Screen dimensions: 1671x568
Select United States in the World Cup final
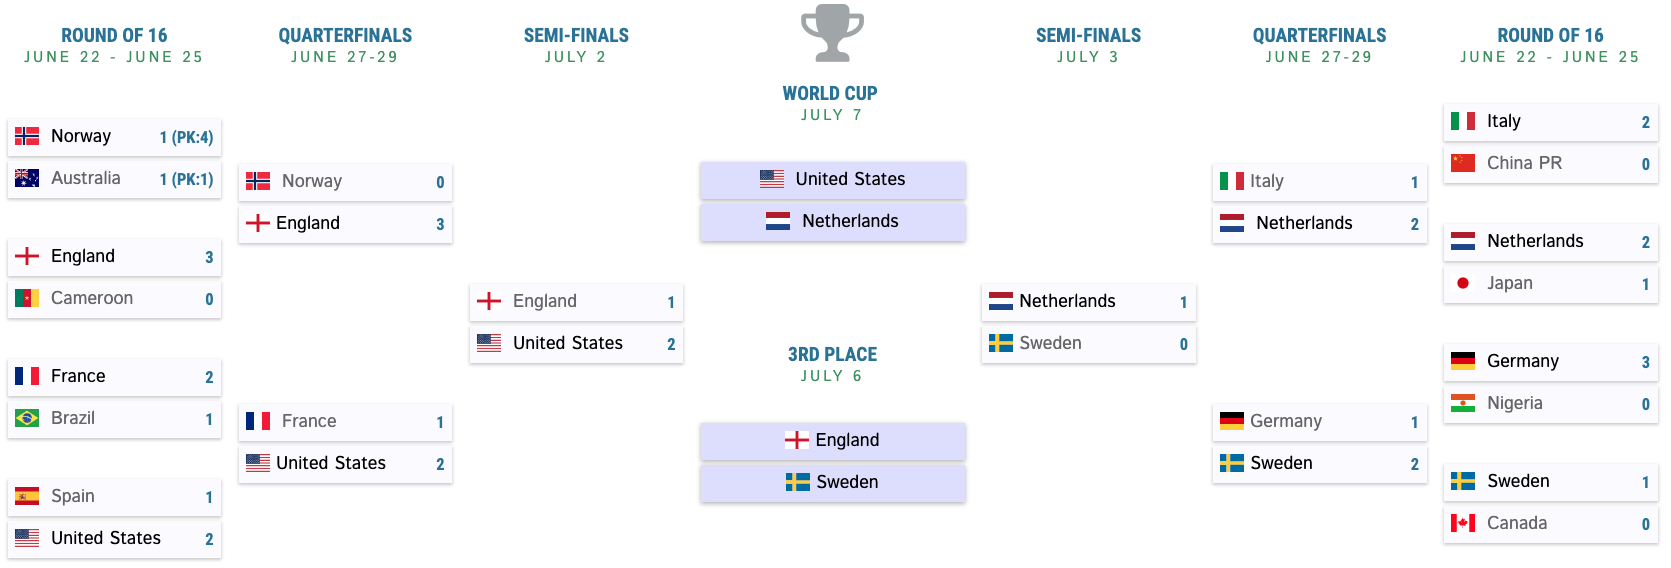click(832, 179)
